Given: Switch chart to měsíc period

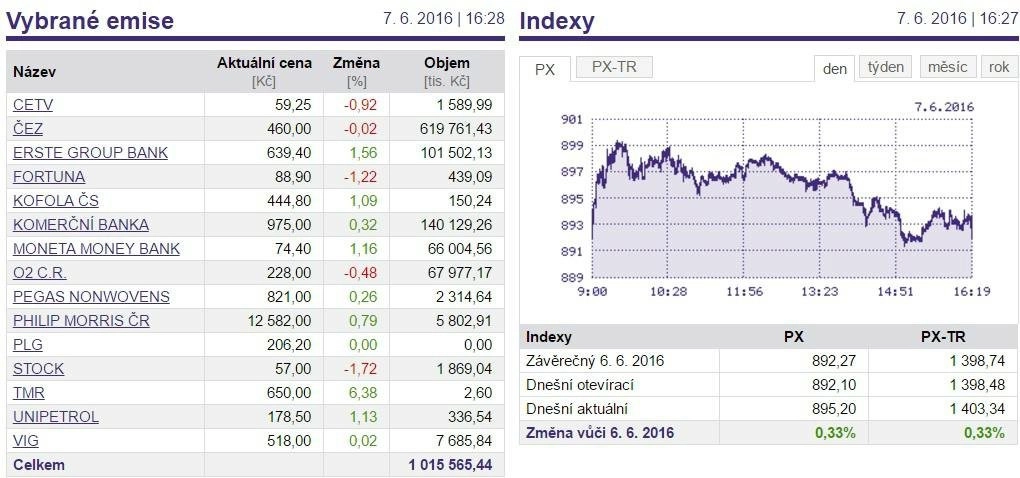Looking at the screenshot, I should click(948, 67).
